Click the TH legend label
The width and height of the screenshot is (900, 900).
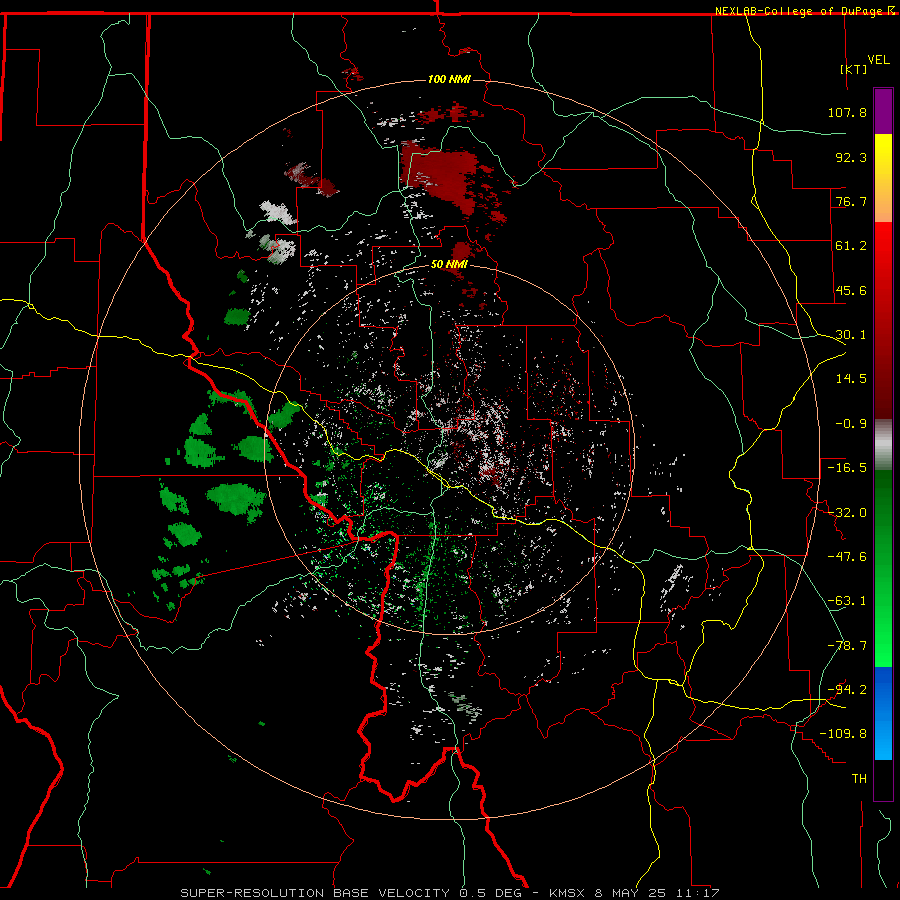859,779
